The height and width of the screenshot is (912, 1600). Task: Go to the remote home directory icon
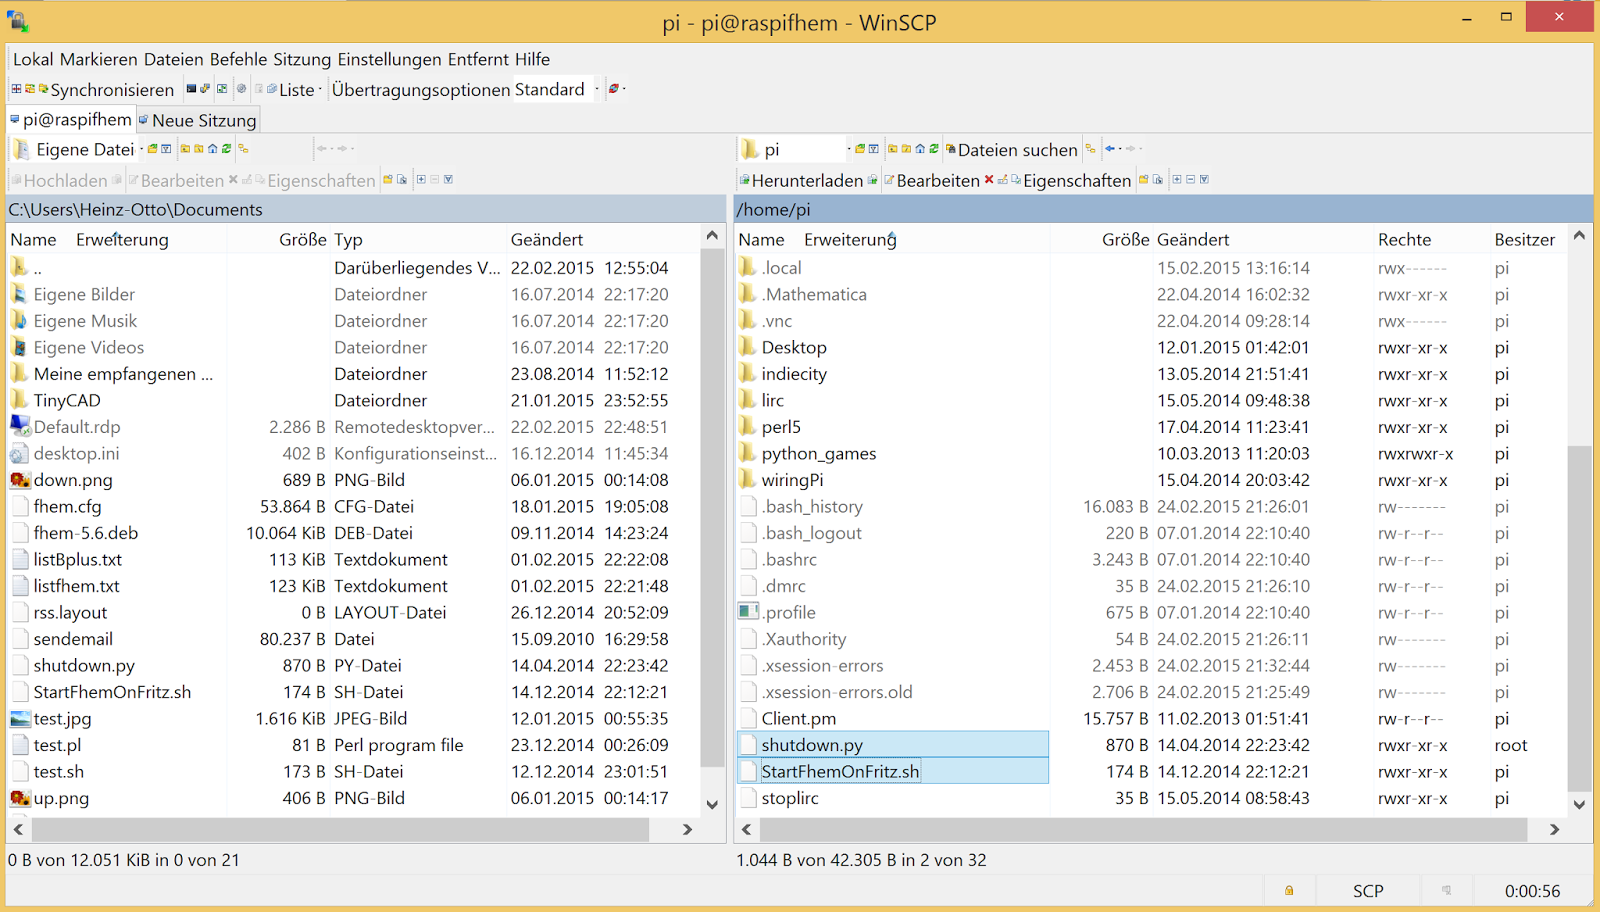(920, 149)
